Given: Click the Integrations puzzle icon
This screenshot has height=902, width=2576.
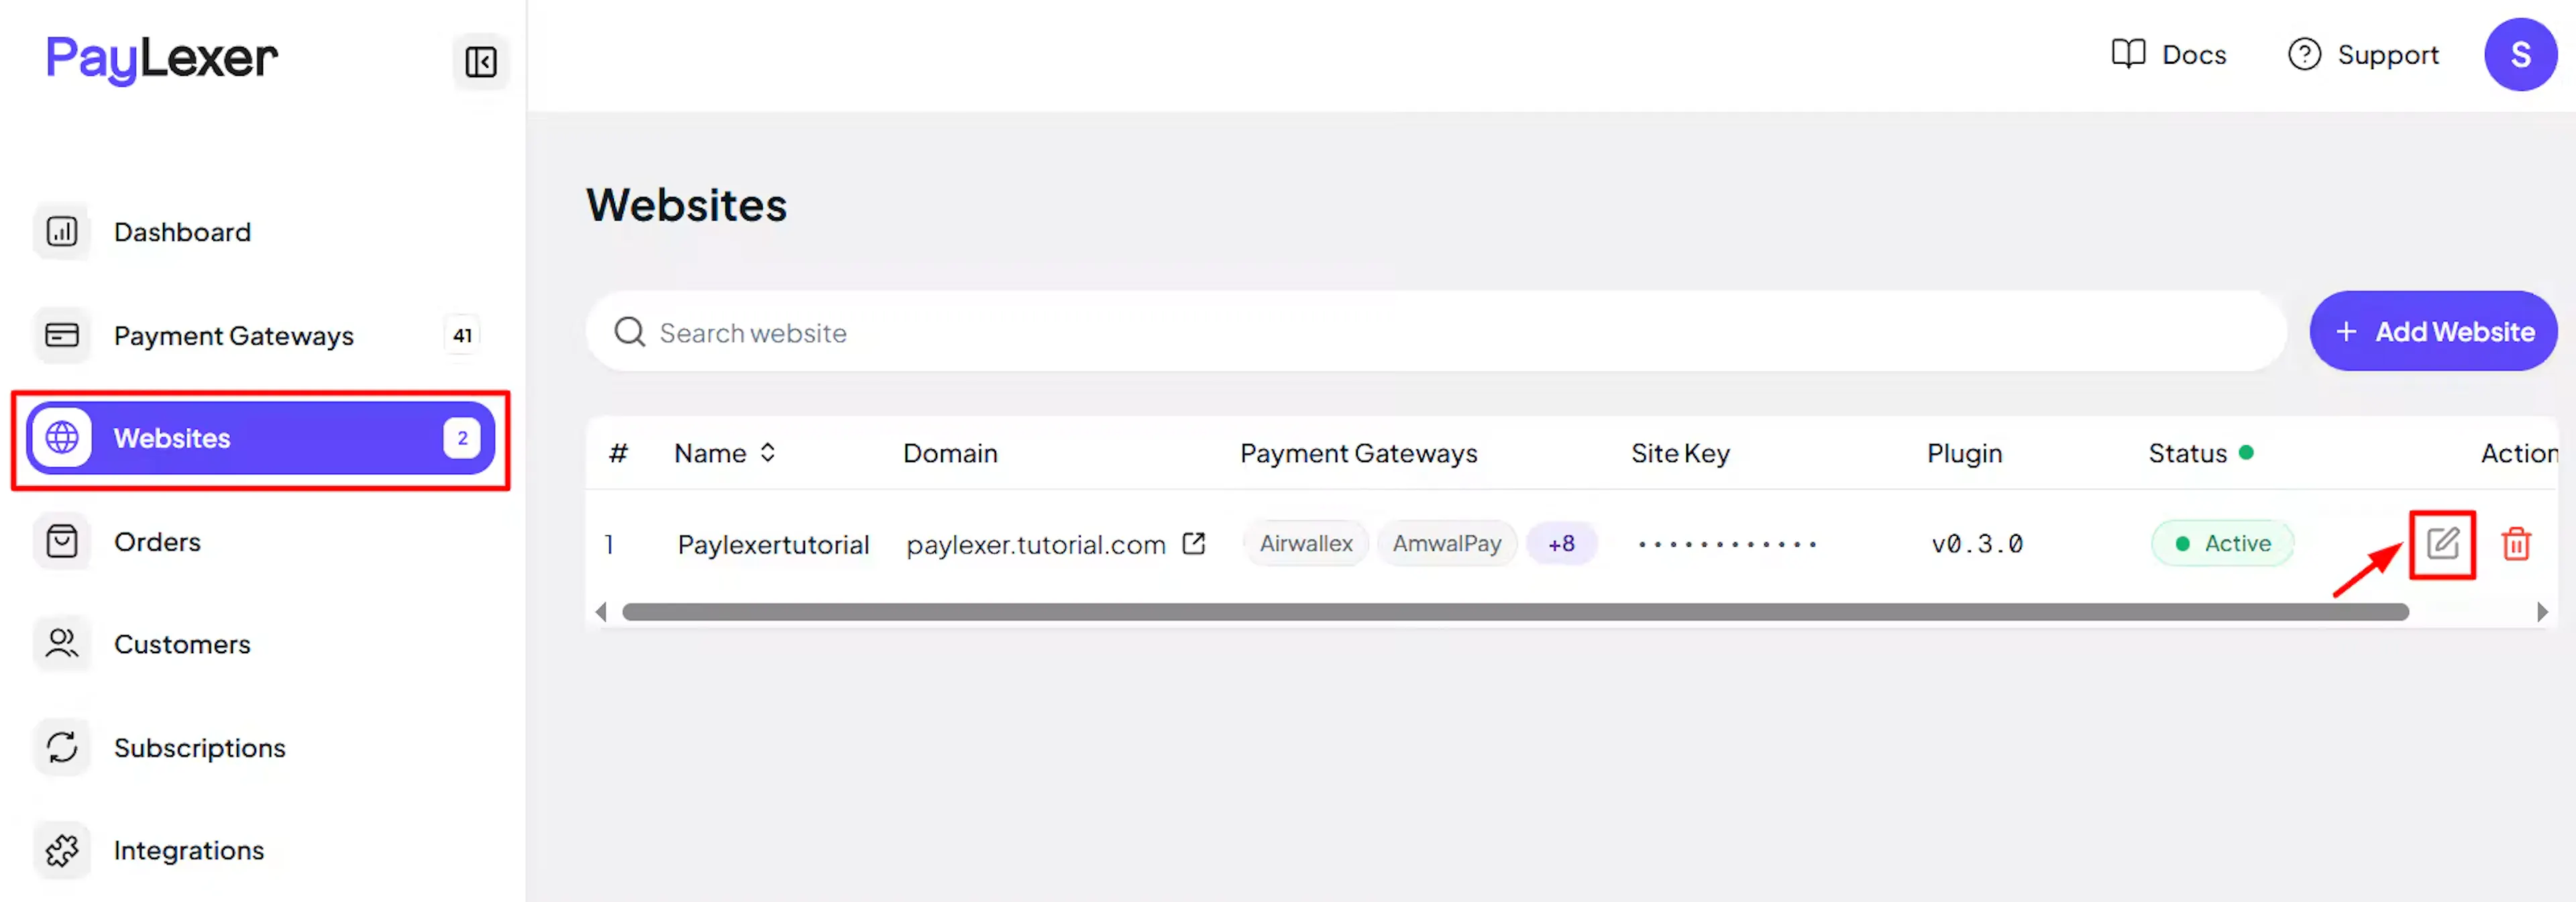Looking at the screenshot, I should click(62, 850).
